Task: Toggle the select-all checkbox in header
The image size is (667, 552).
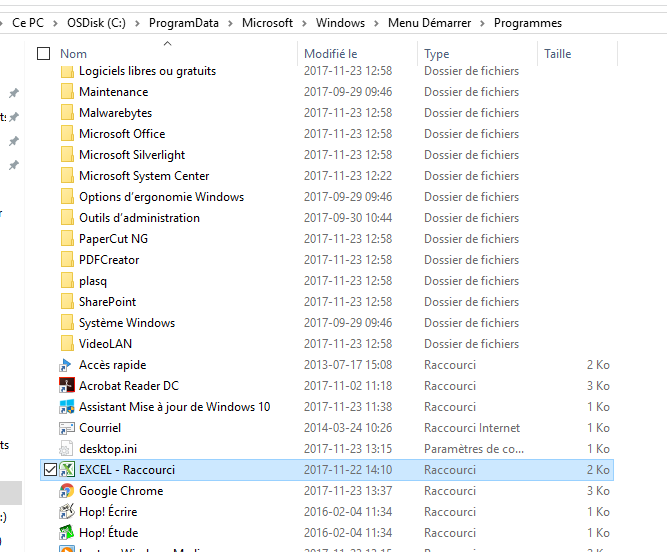Action: pyautogui.click(x=43, y=54)
